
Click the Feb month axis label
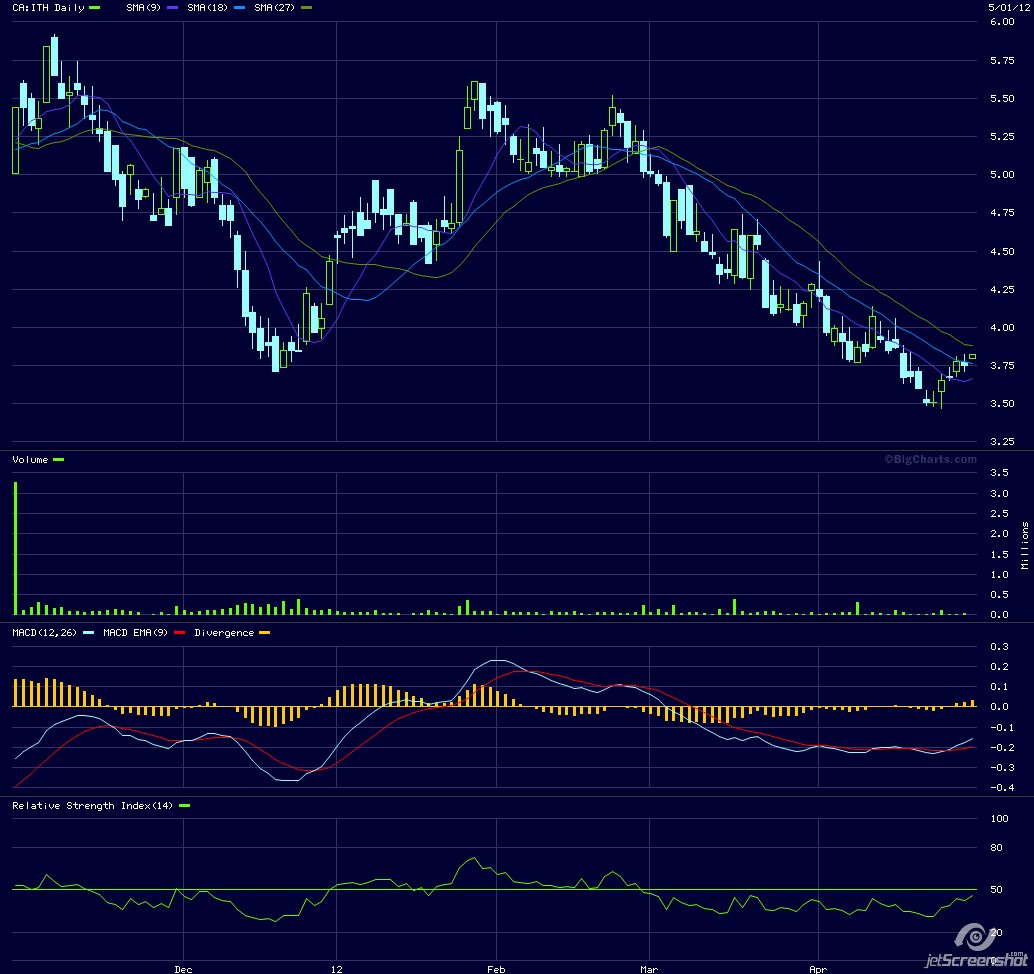point(496,969)
